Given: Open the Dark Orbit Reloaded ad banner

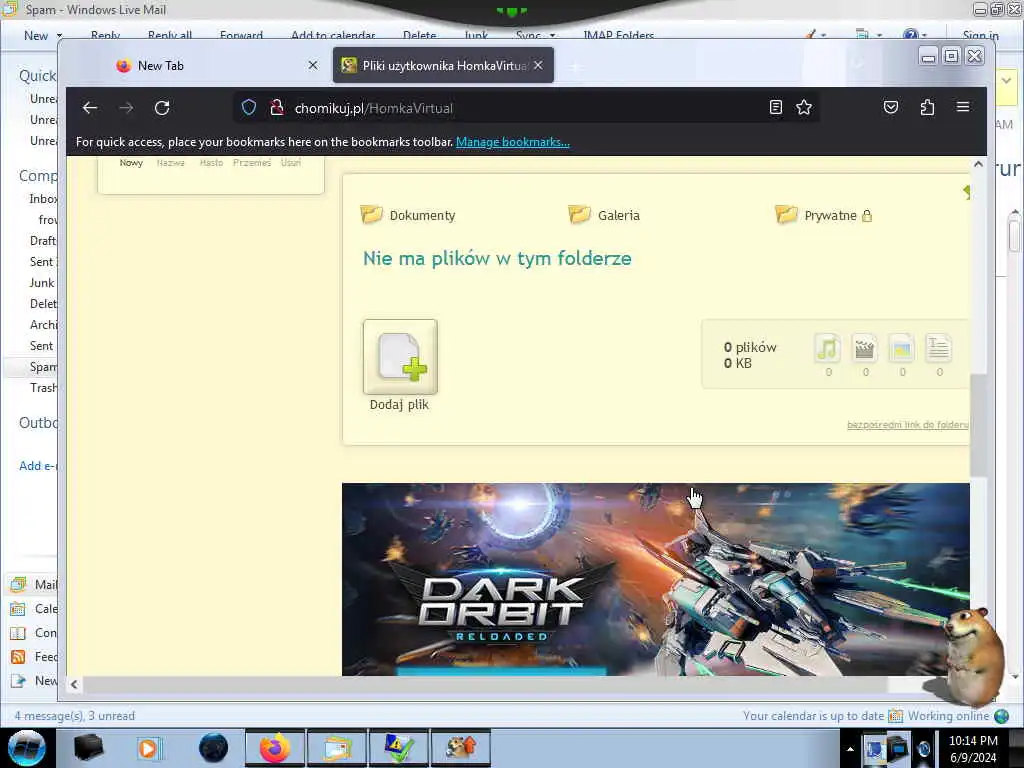Looking at the screenshot, I should [x=656, y=579].
